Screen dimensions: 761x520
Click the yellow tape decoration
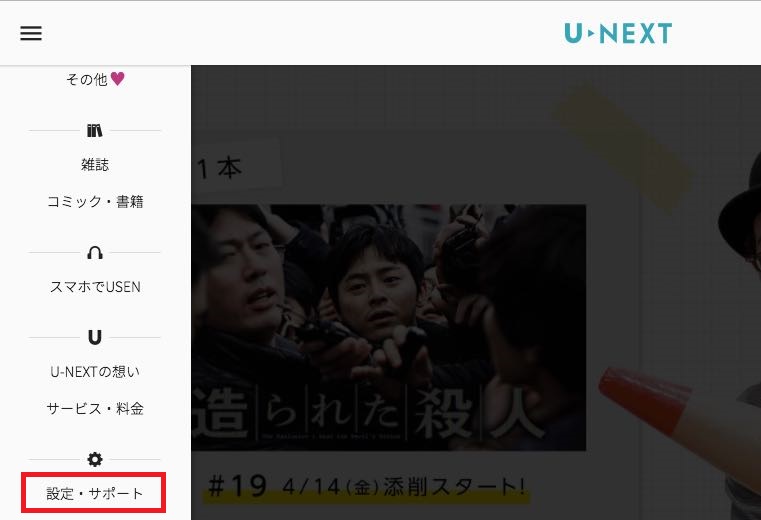tap(624, 148)
